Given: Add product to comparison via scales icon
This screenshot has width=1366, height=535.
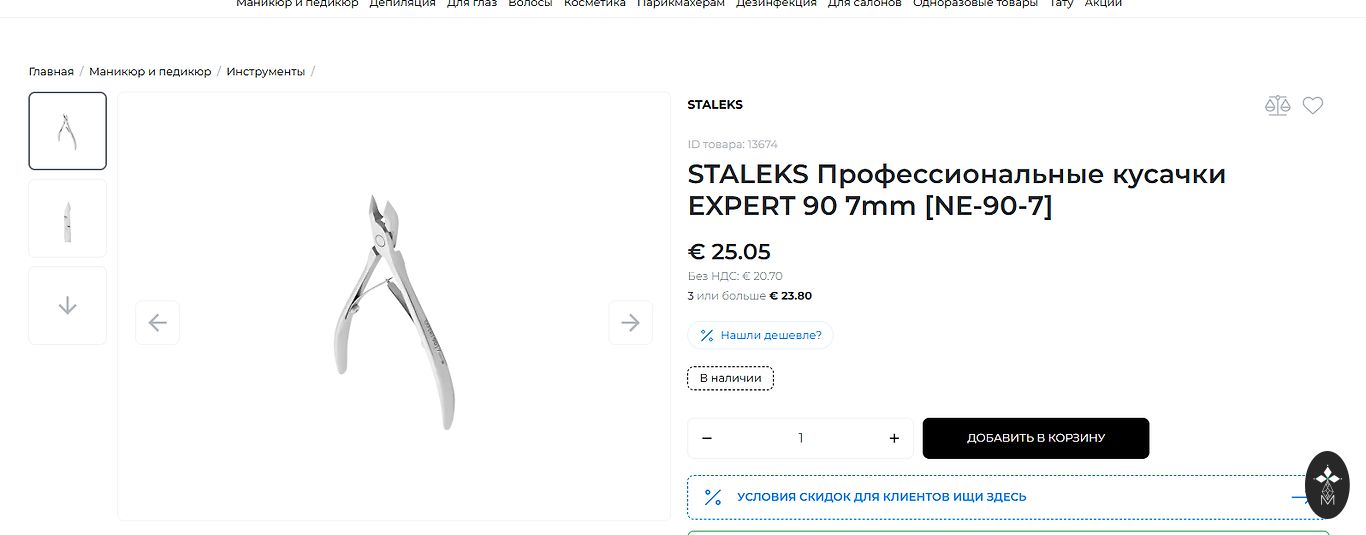Looking at the screenshot, I should (x=1277, y=106).
